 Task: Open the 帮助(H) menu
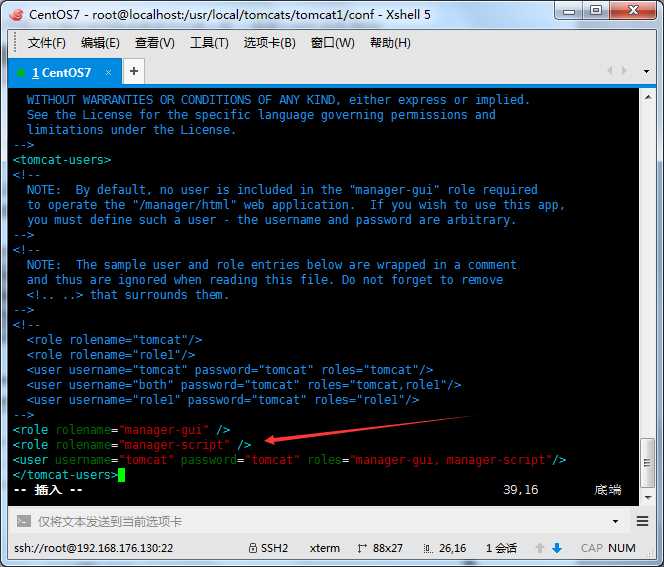[x=390, y=43]
